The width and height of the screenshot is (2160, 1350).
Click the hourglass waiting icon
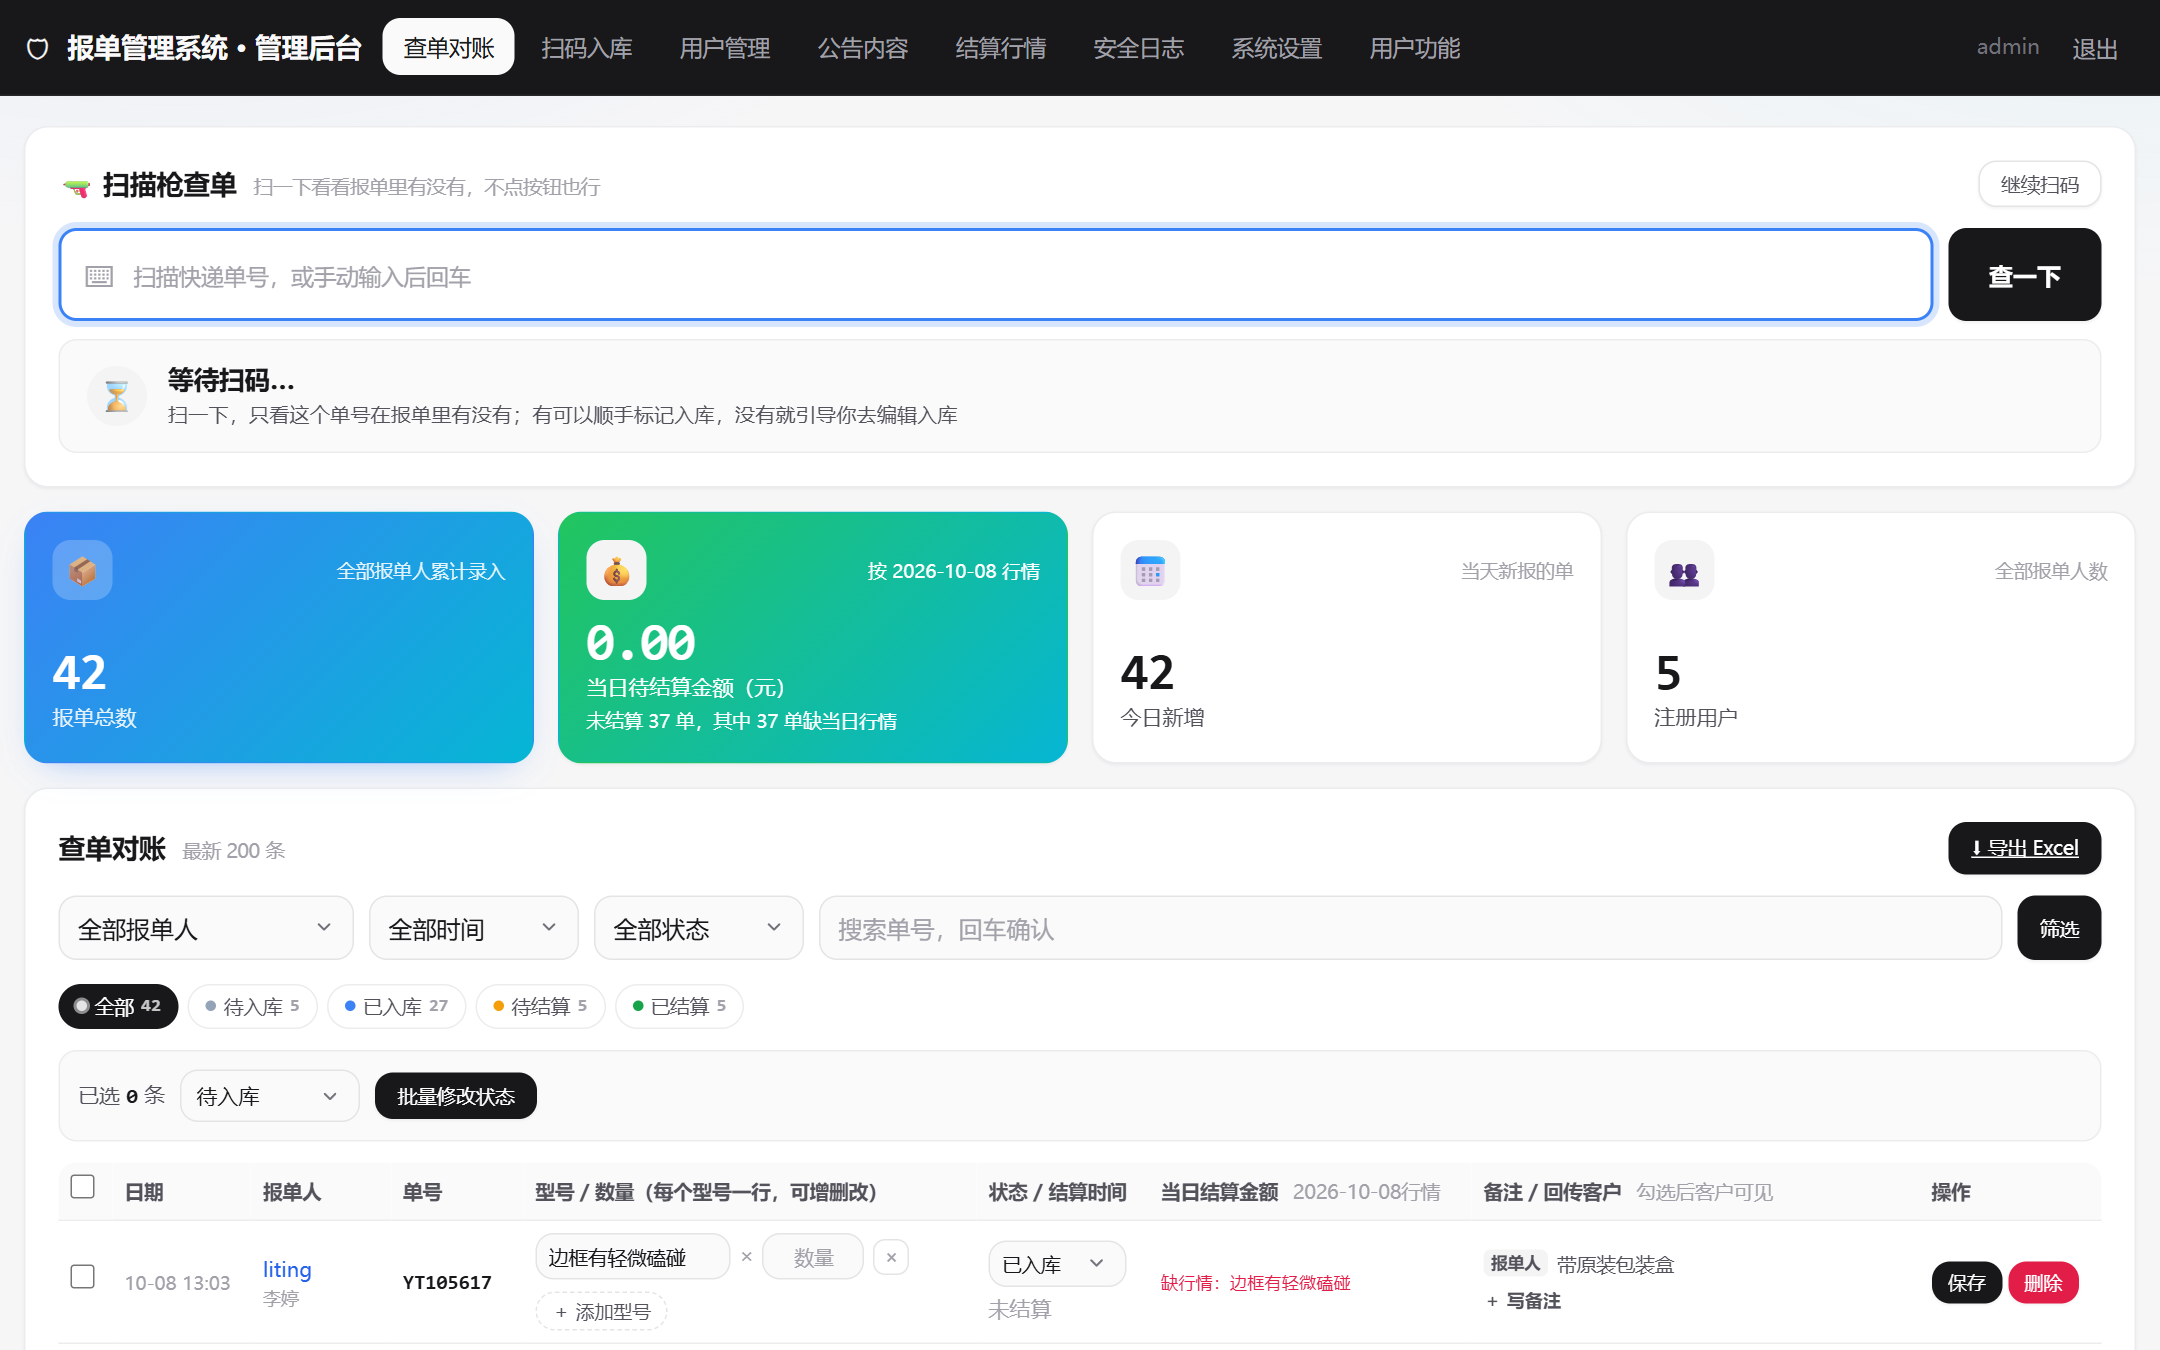(x=117, y=396)
